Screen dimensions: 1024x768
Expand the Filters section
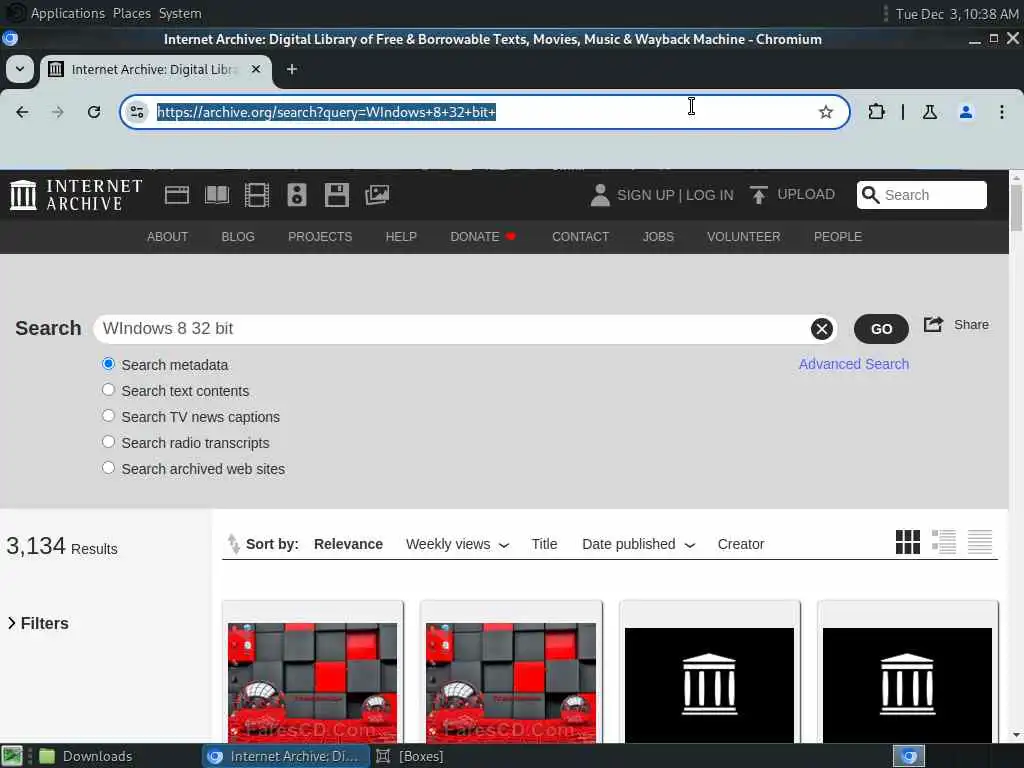point(38,624)
